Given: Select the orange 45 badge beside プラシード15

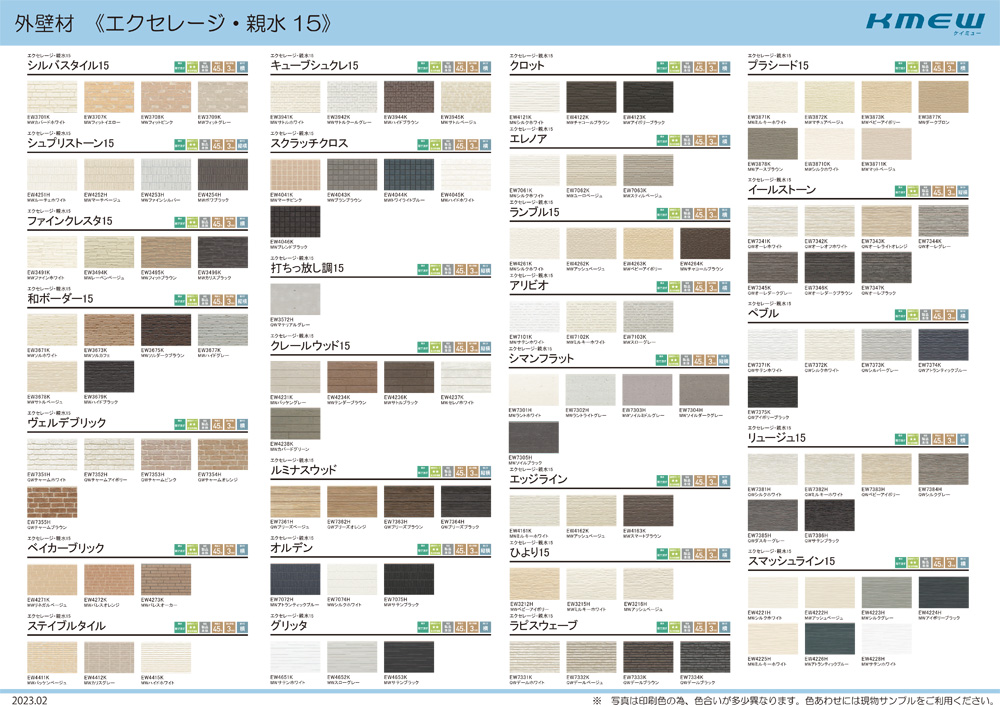Looking at the screenshot, I should click(938, 67).
